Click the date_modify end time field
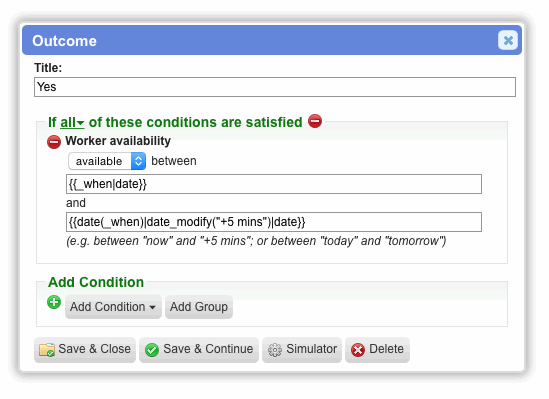Image resolution: width=549 pixels, height=399 pixels. 274,222
